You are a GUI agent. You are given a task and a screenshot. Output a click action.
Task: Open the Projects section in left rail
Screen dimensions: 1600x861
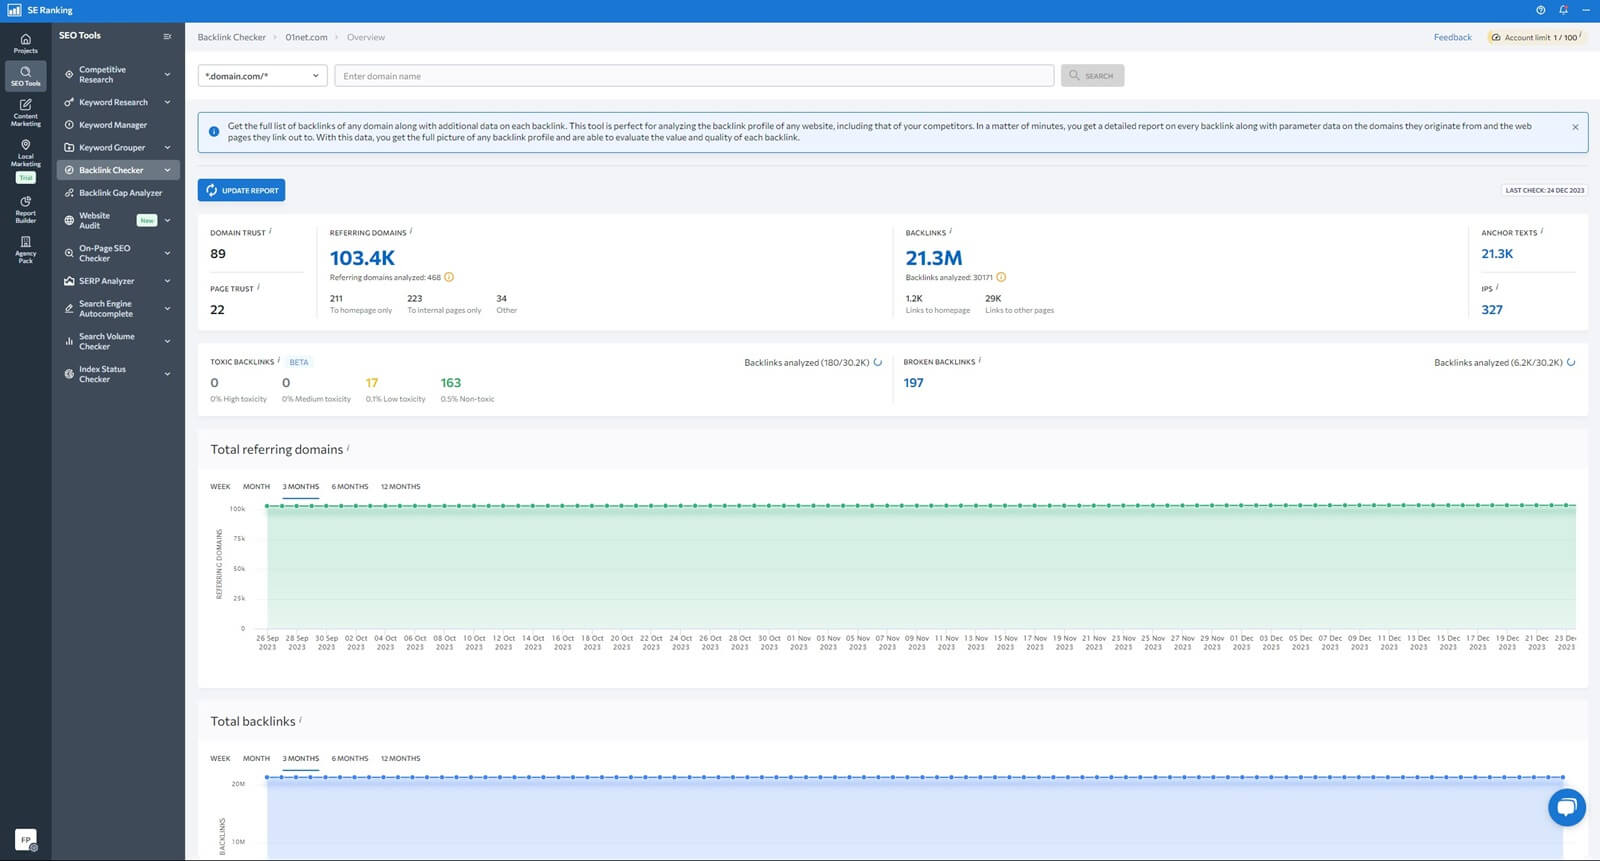[26, 43]
